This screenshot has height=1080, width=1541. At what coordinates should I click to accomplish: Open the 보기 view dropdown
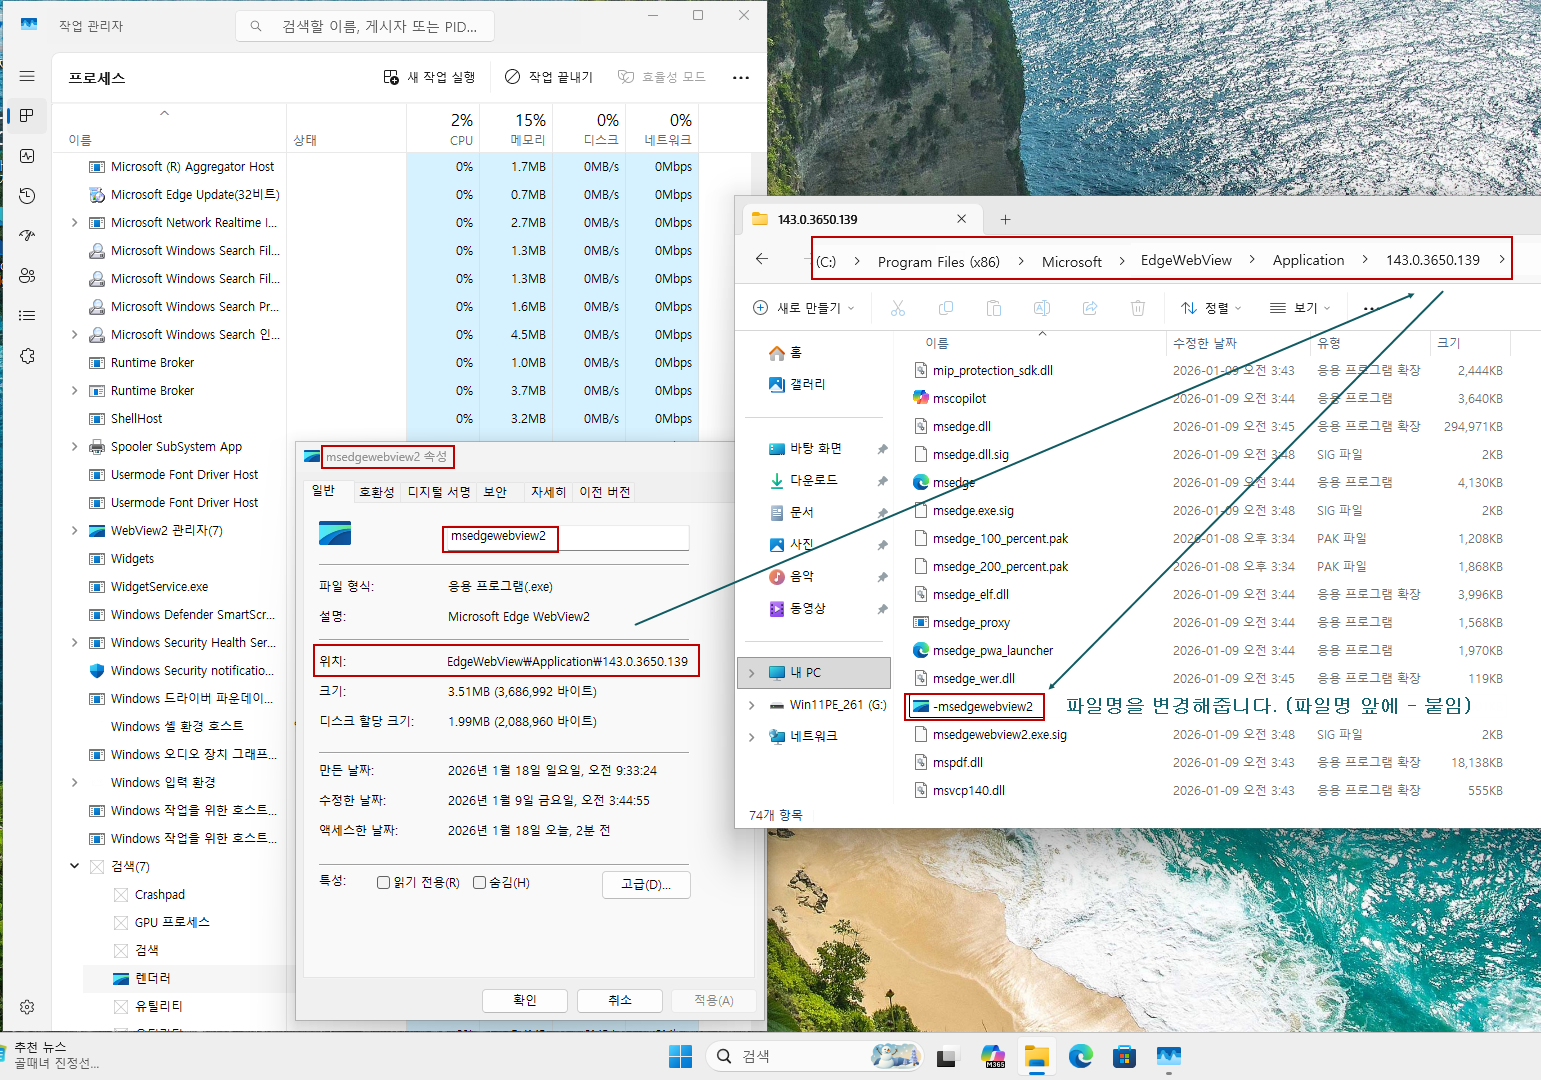(x=1300, y=308)
